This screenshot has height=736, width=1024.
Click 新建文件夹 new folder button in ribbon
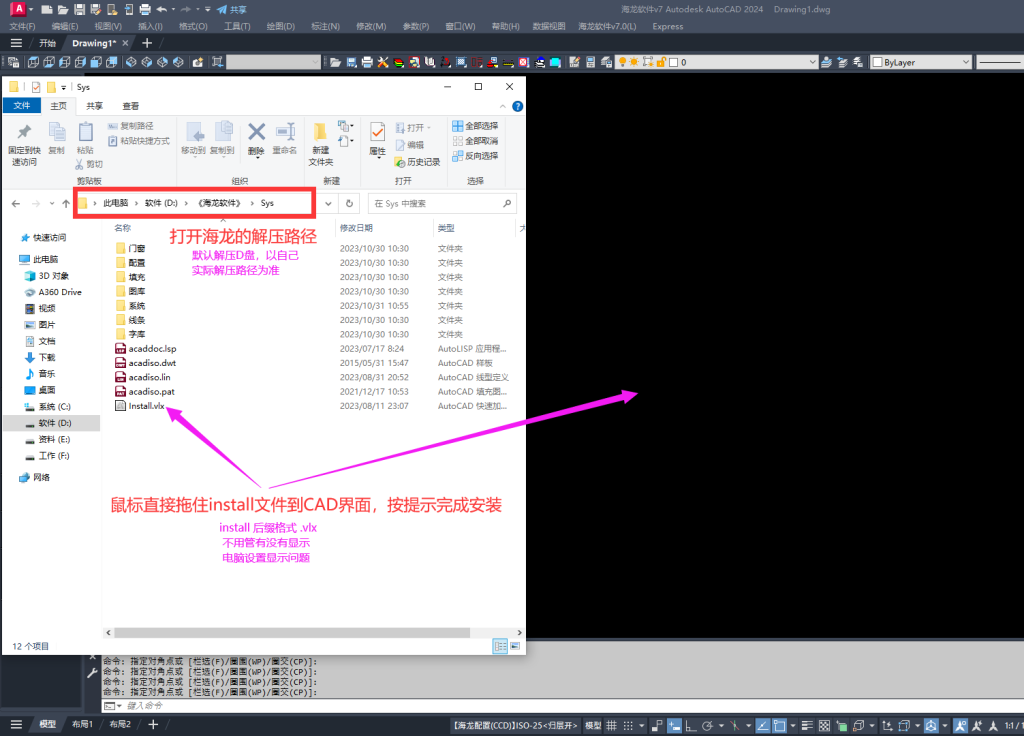[321, 144]
